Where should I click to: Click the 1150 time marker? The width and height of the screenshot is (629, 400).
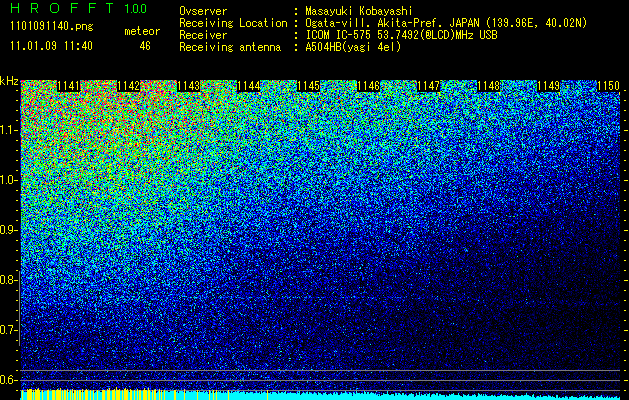(608, 86)
